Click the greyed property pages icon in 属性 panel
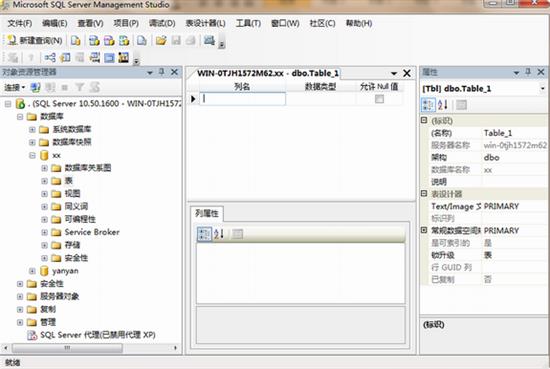The height and width of the screenshot is (369, 550). tap(461, 105)
